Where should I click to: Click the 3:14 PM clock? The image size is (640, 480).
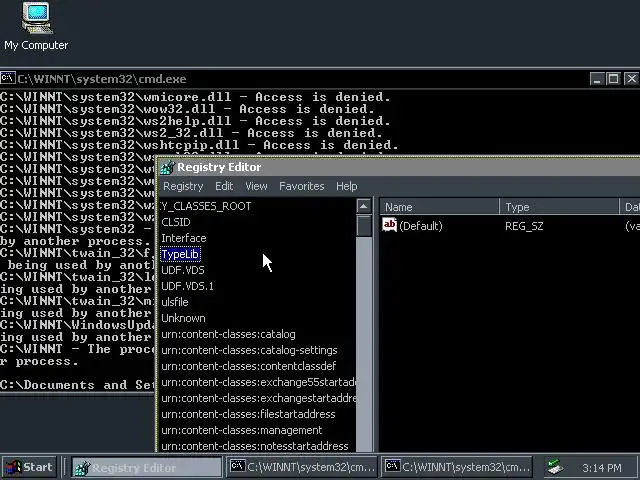tap(602, 468)
